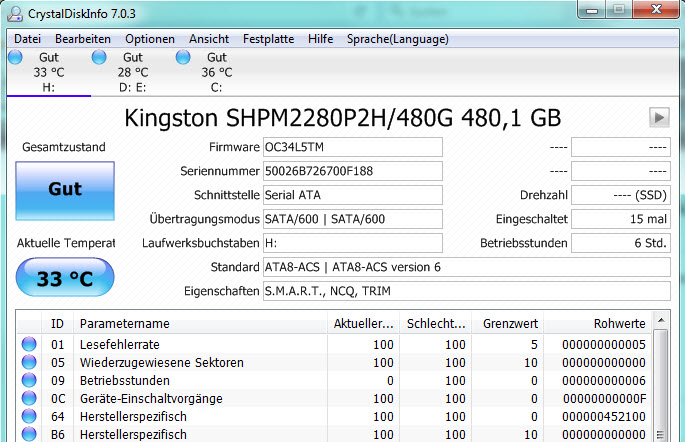Select Herstellerspezifisch text in row B6
685x442 pixels.
coord(133,435)
